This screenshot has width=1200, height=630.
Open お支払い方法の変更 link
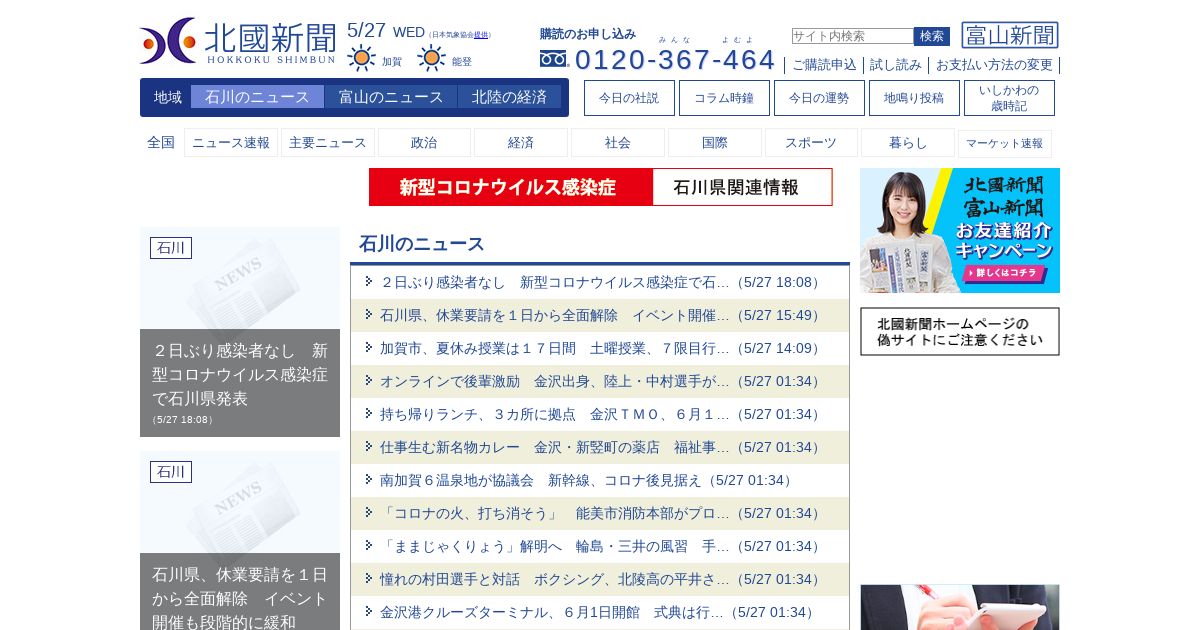(x=994, y=65)
